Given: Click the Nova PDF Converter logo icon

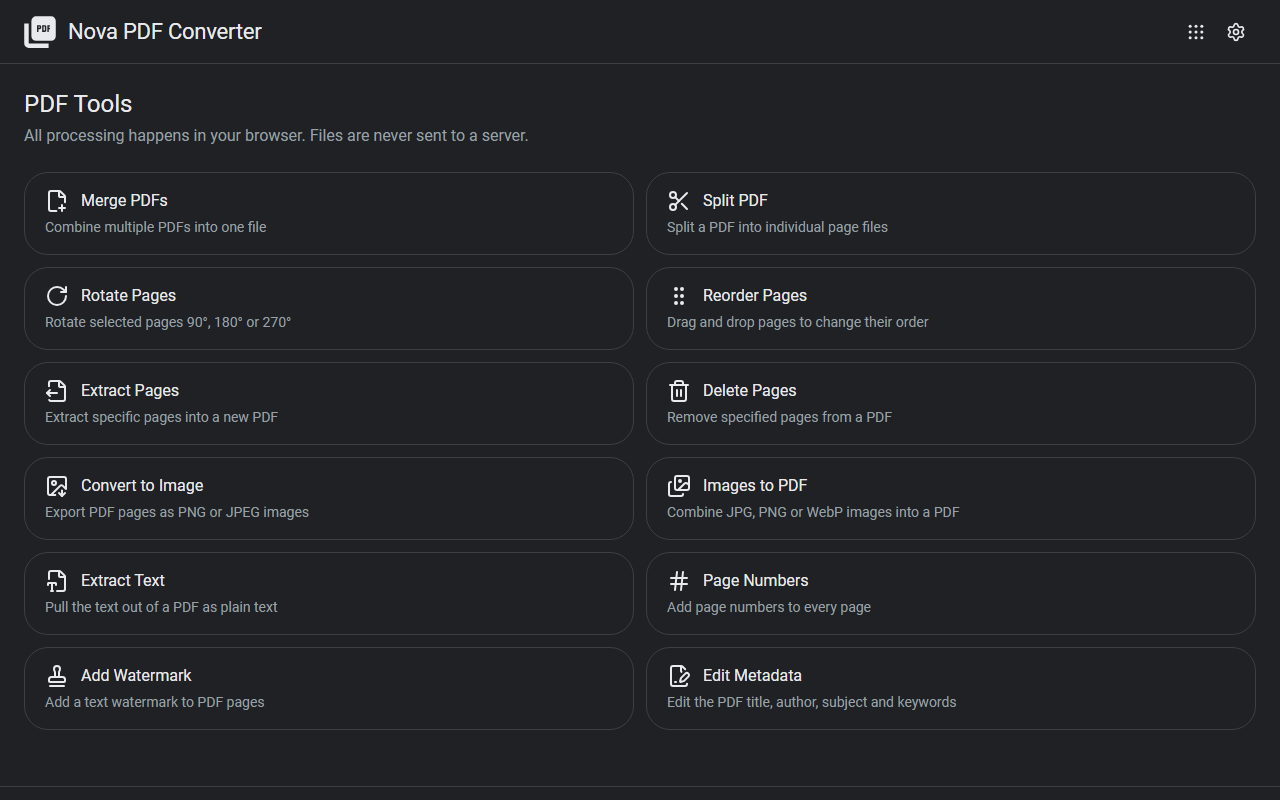Looking at the screenshot, I should click(x=40, y=32).
